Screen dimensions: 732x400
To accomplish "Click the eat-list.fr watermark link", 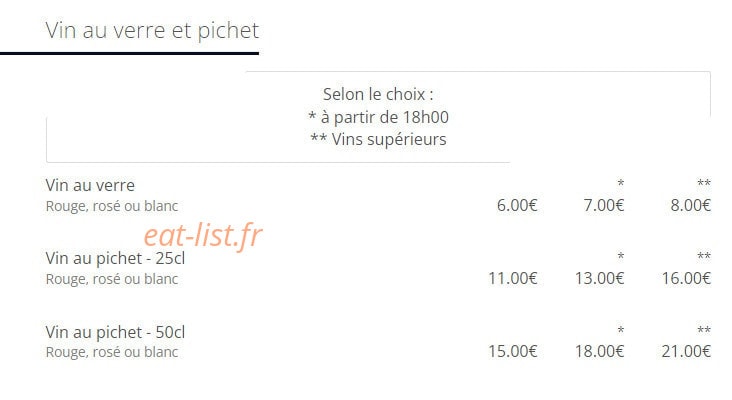I will click(x=203, y=235).
